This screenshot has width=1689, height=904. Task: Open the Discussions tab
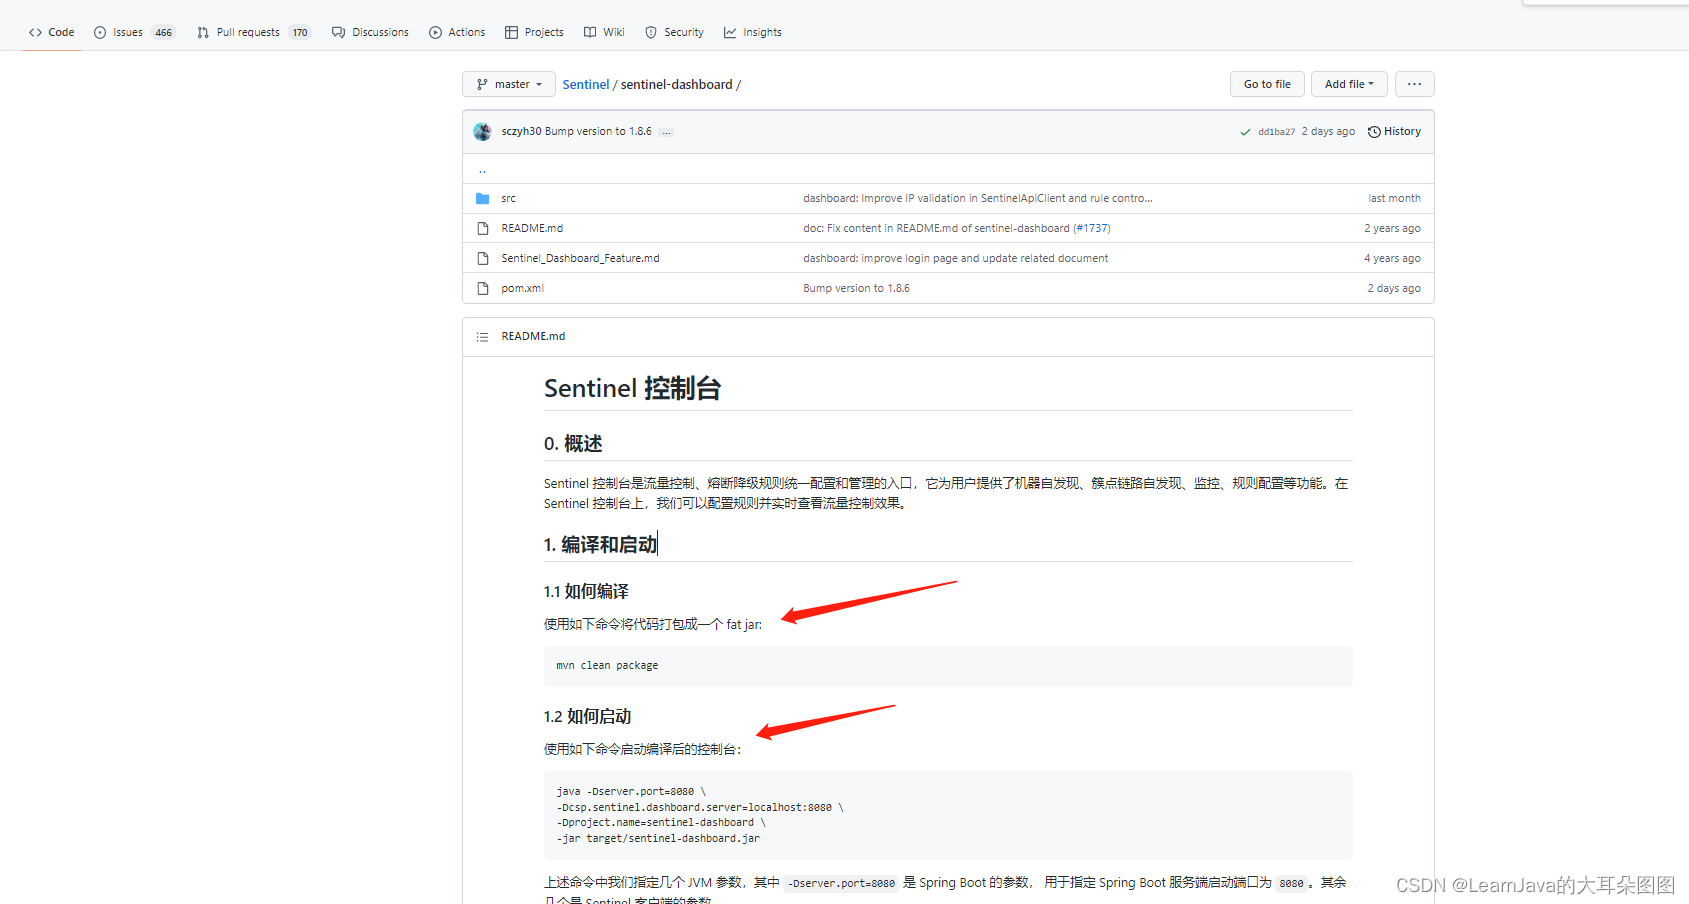[x=371, y=32]
